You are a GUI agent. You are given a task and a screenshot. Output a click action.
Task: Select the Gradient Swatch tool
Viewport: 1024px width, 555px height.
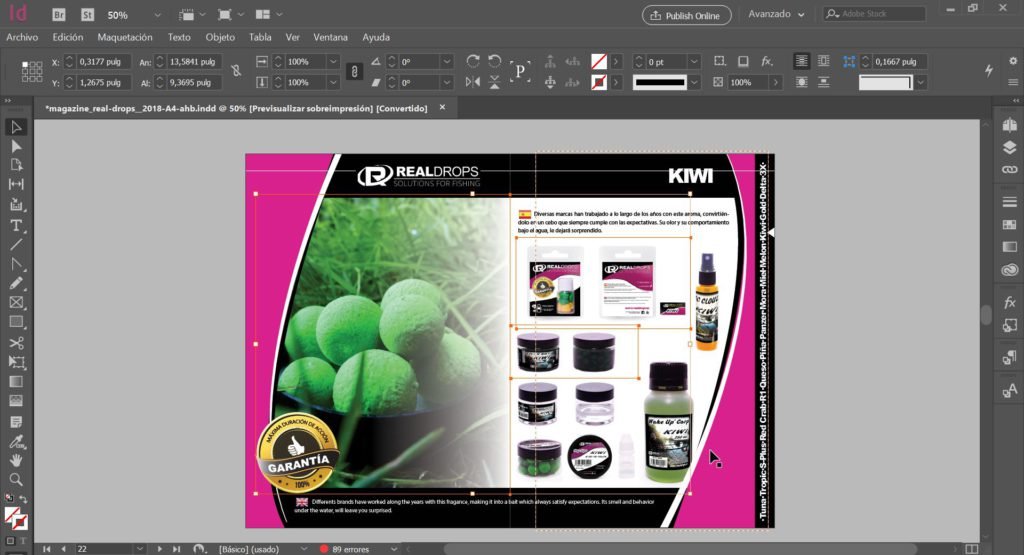pyautogui.click(x=16, y=382)
